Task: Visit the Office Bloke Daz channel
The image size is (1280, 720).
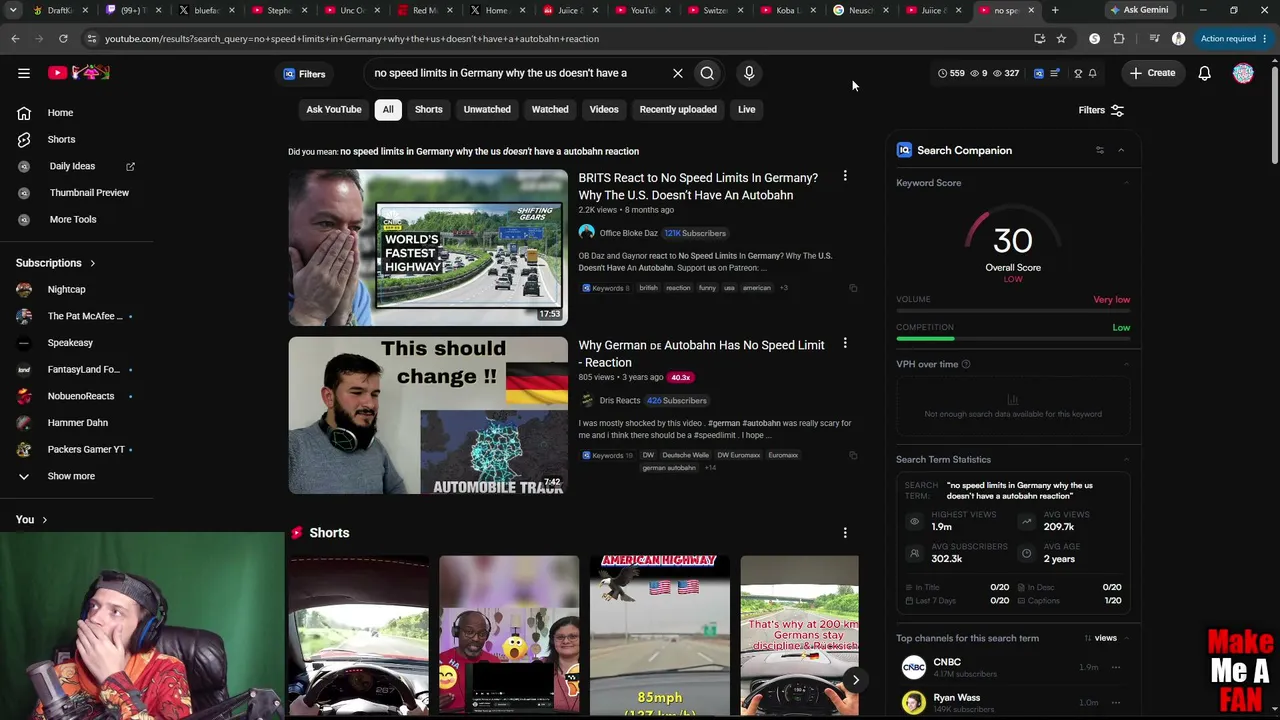Action: point(628,233)
